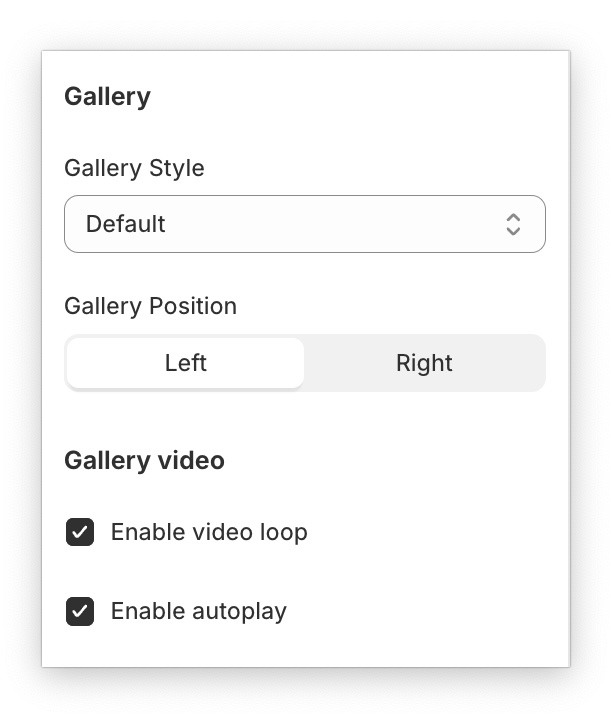
Task: Click the Gallery Position segmented control background
Action: coord(305,387)
